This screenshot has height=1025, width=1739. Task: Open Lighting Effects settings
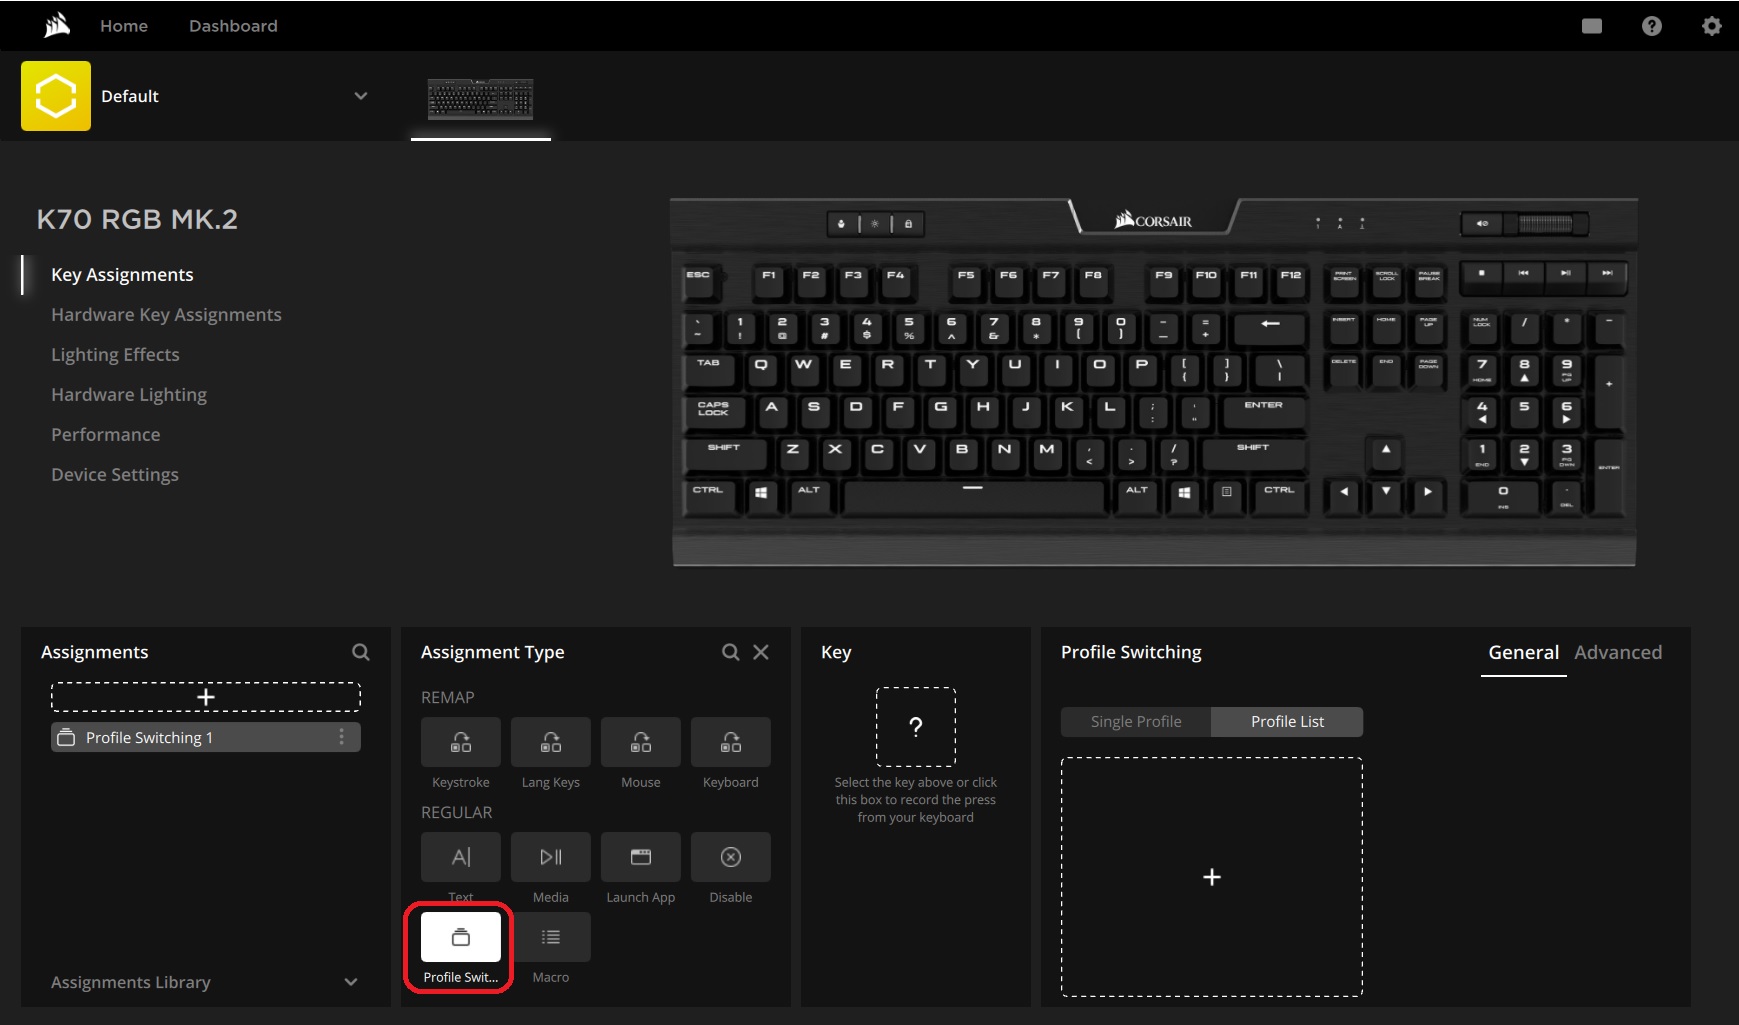(x=115, y=354)
